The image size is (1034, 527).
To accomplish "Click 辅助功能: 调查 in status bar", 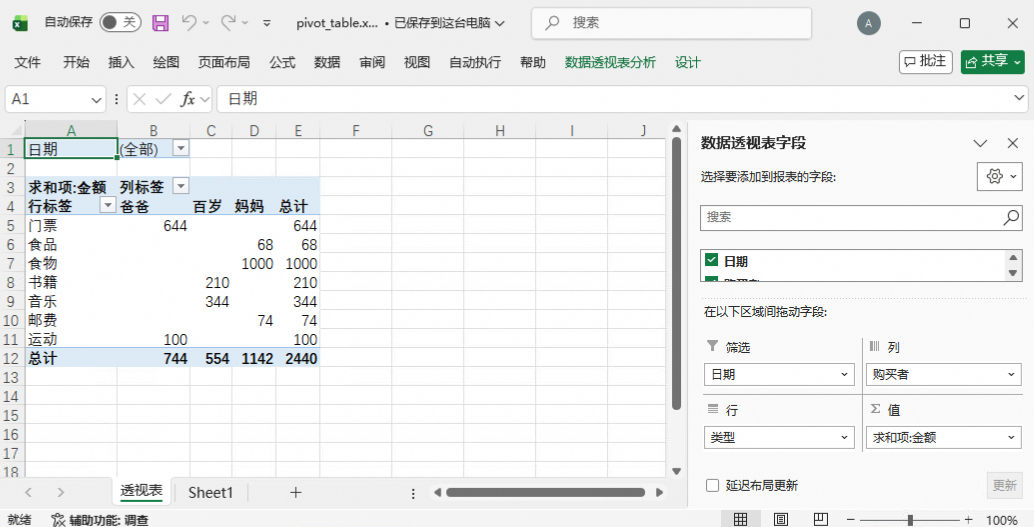I will point(100,520).
